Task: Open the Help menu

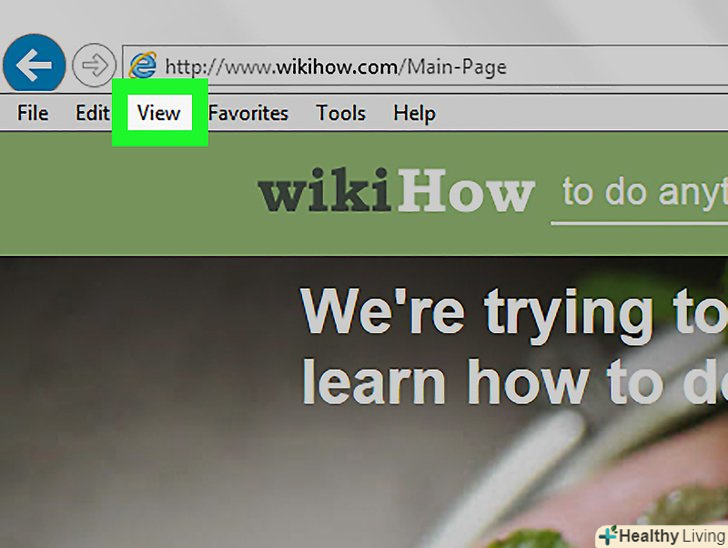Action: pyautogui.click(x=415, y=114)
